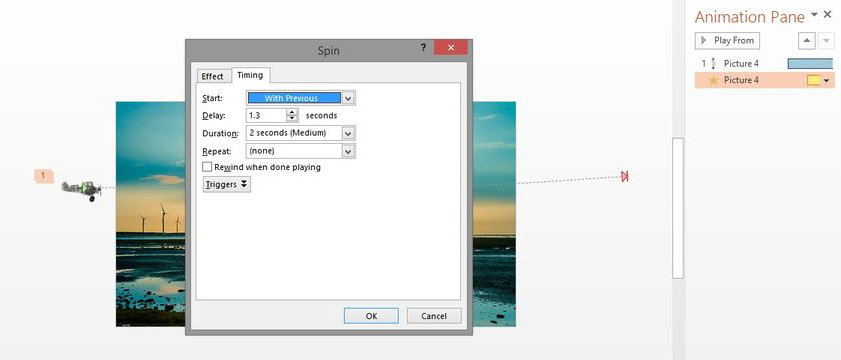Select the first Picture 4 motion path entry
The width and height of the screenshot is (841, 360).
pyautogui.click(x=765, y=63)
